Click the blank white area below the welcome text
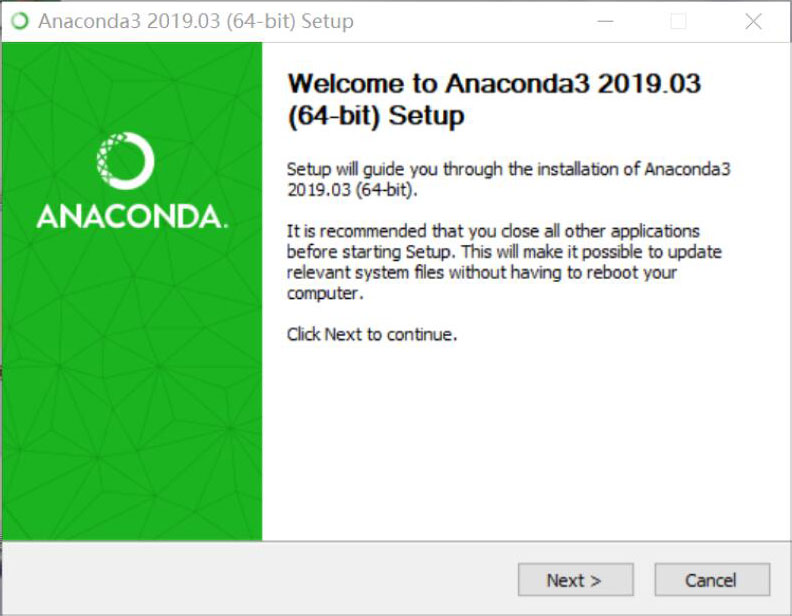 point(525,440)
